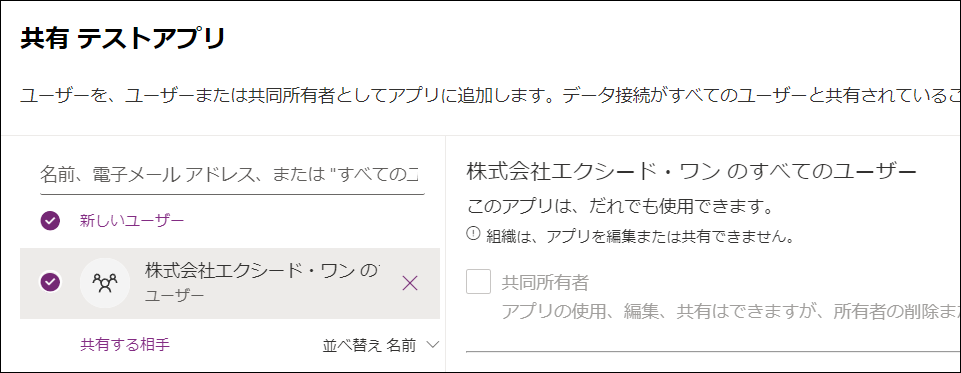961x373 pixels.
Task: Click the ユーザーを、ユーザーまたは共同所有者 intro text
Action: click(x=490, y=96)
